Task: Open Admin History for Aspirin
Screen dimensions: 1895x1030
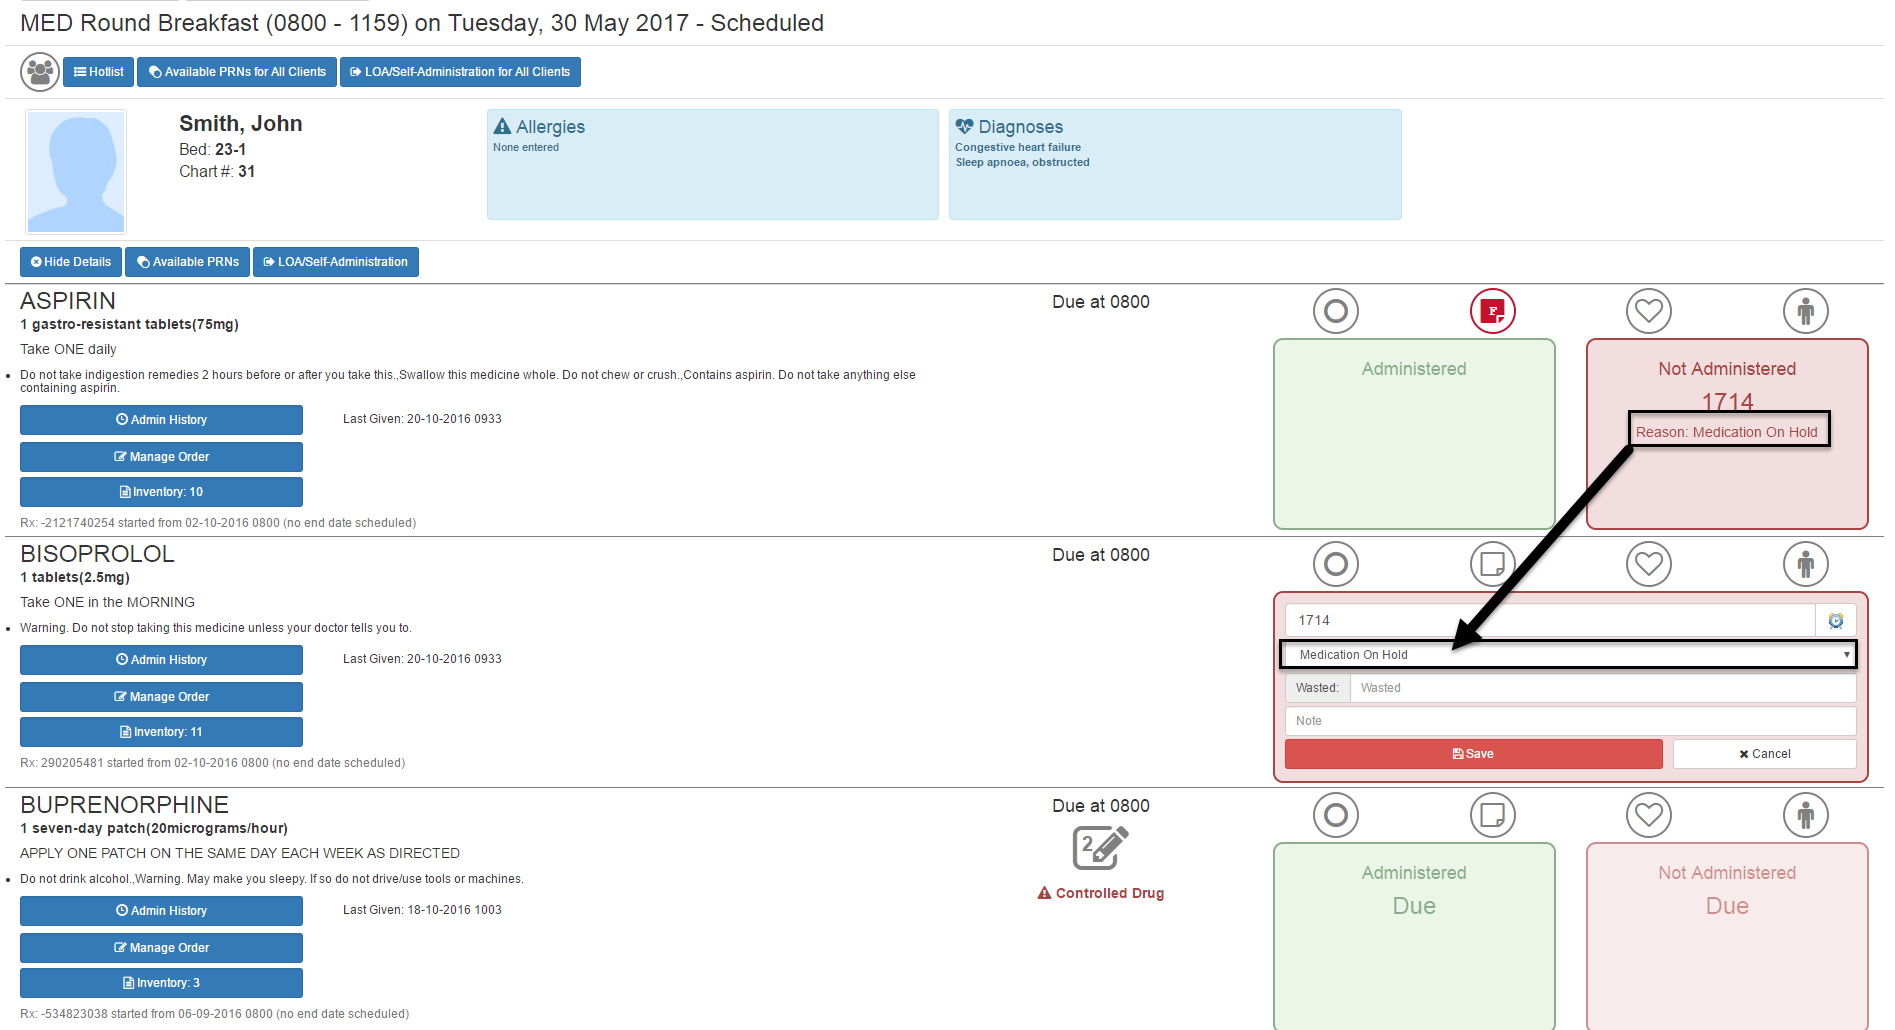Action: [x=161, y=420]
